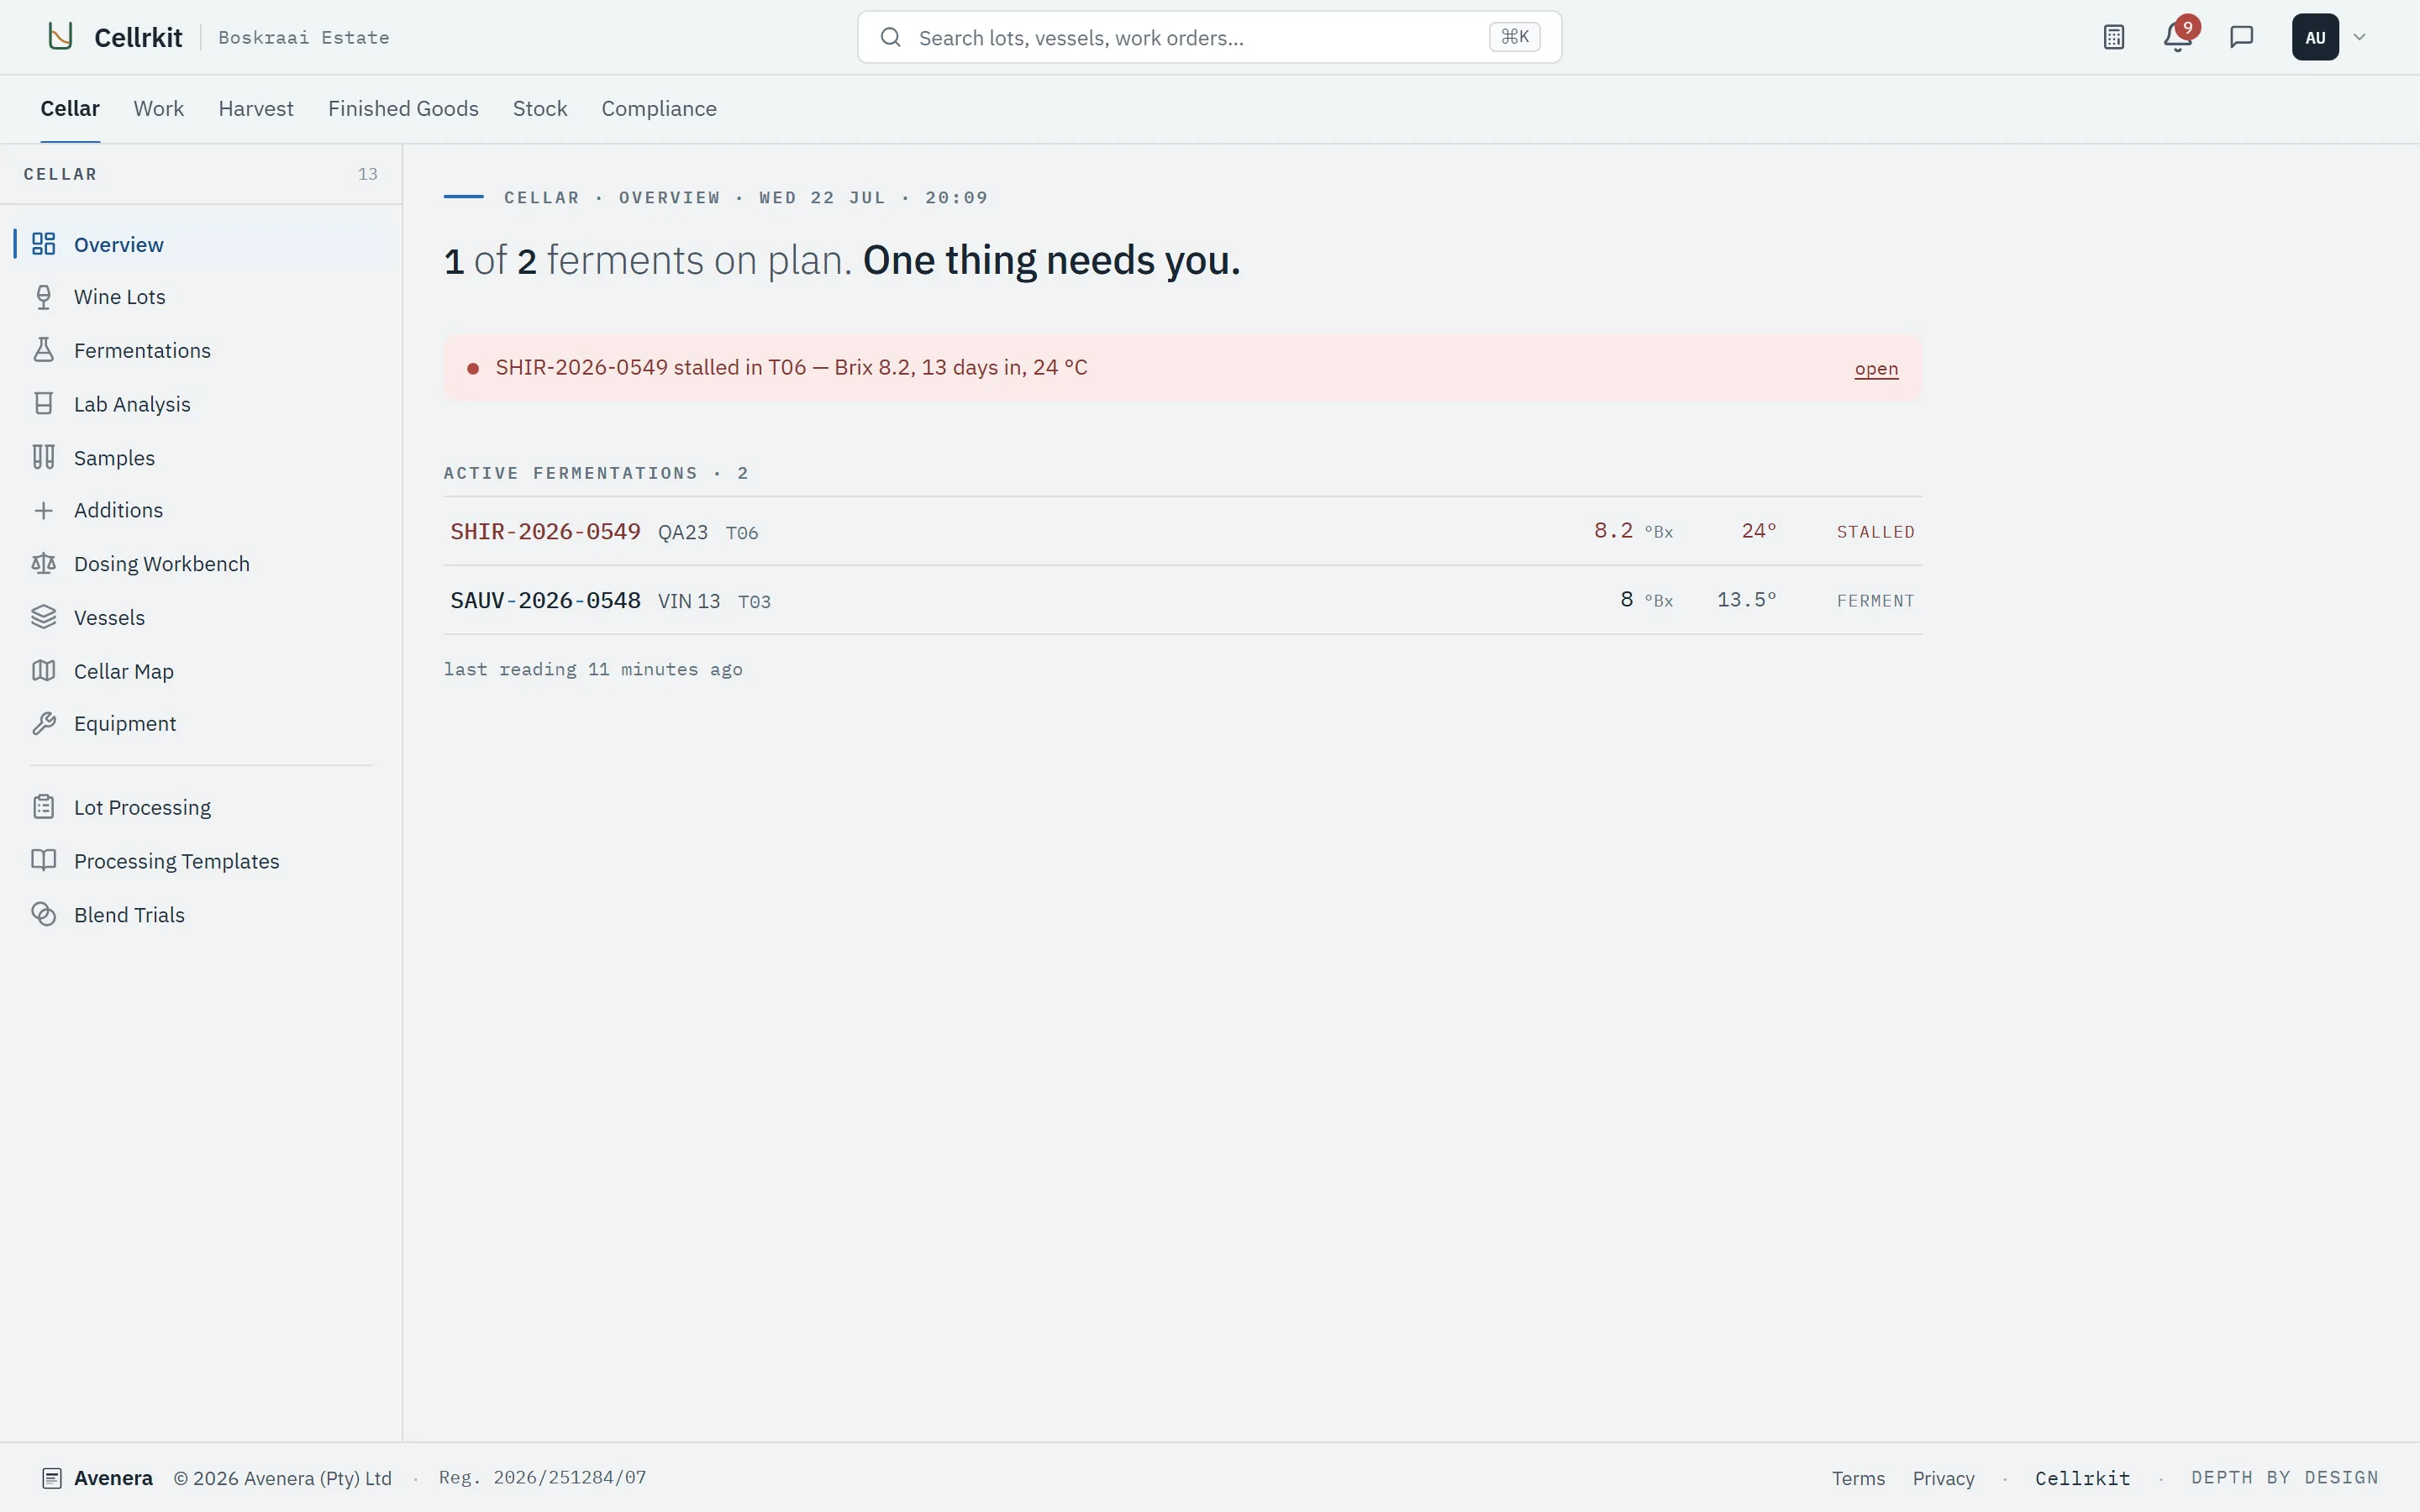This screenshot has height=1512, width=2420.
Task: Click the FERMENT status label
Action: coord(1875,601)
